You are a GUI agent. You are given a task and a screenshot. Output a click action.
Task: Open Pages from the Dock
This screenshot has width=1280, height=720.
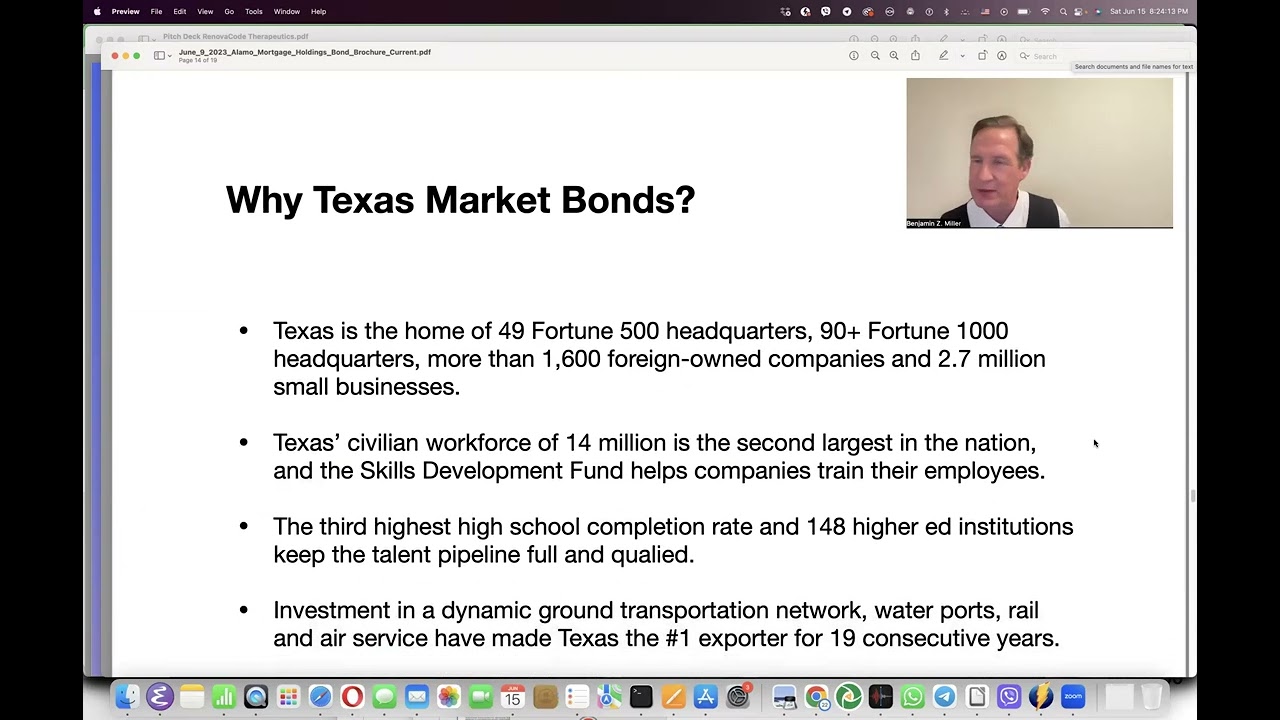(673, 697)
